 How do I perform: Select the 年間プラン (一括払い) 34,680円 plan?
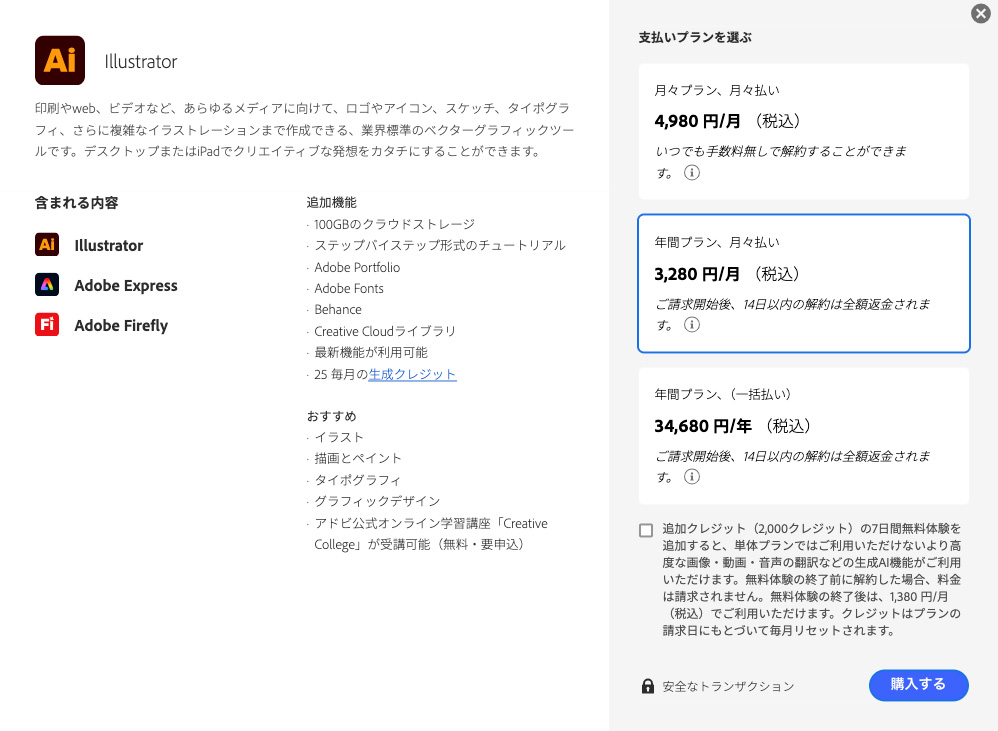click(x=804, y=435)
